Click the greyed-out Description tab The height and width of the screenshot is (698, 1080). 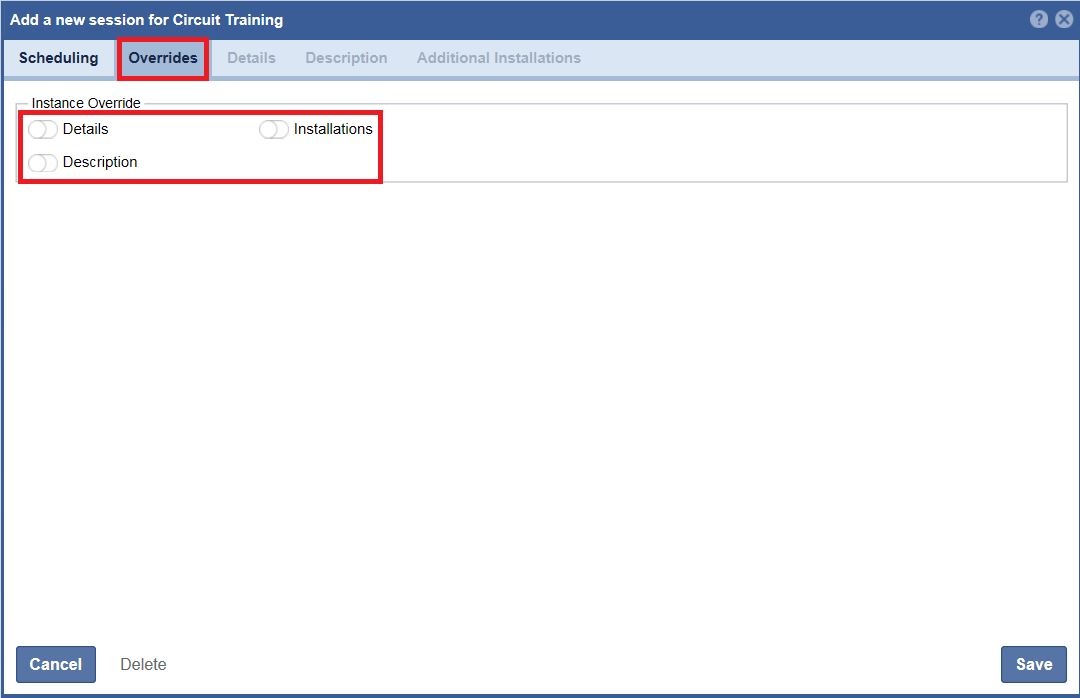pos(346,58)
